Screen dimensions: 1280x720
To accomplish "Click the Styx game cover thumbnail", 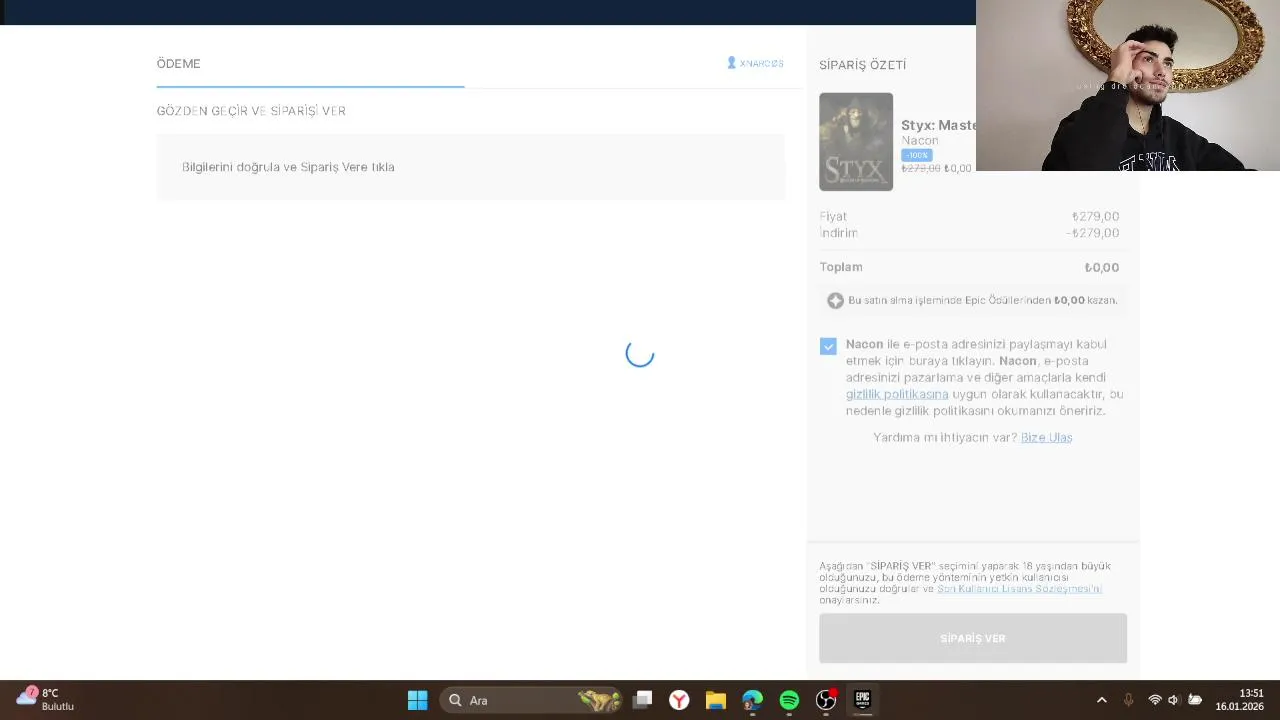I will 856,142.
